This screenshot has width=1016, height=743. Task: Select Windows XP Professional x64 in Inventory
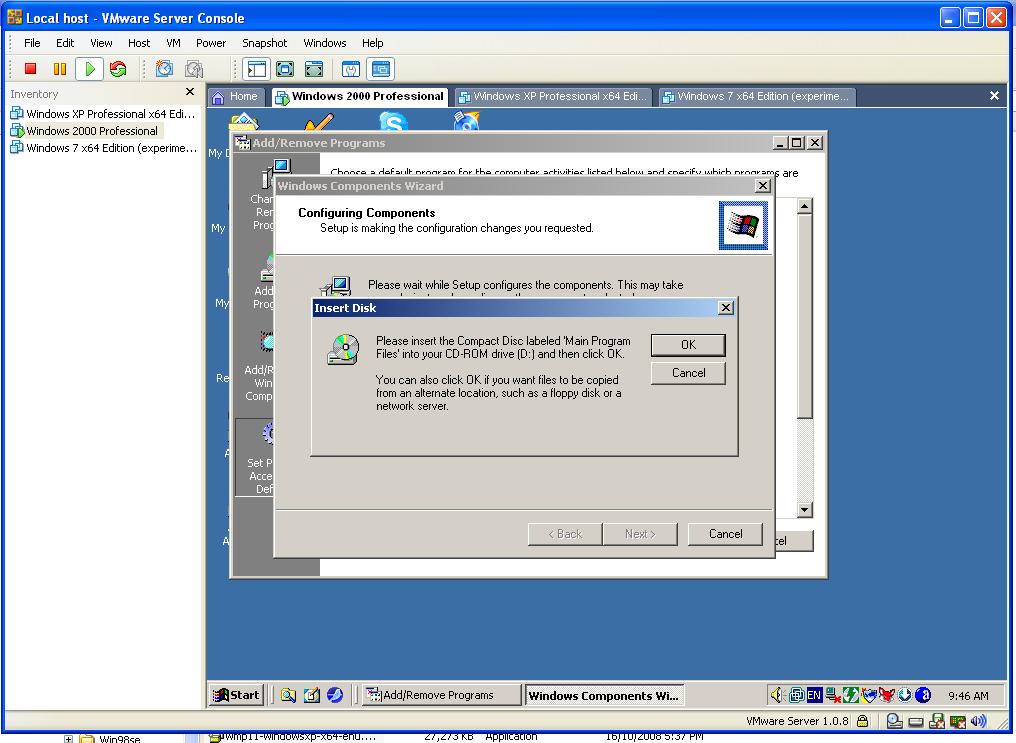pos(110,114)
